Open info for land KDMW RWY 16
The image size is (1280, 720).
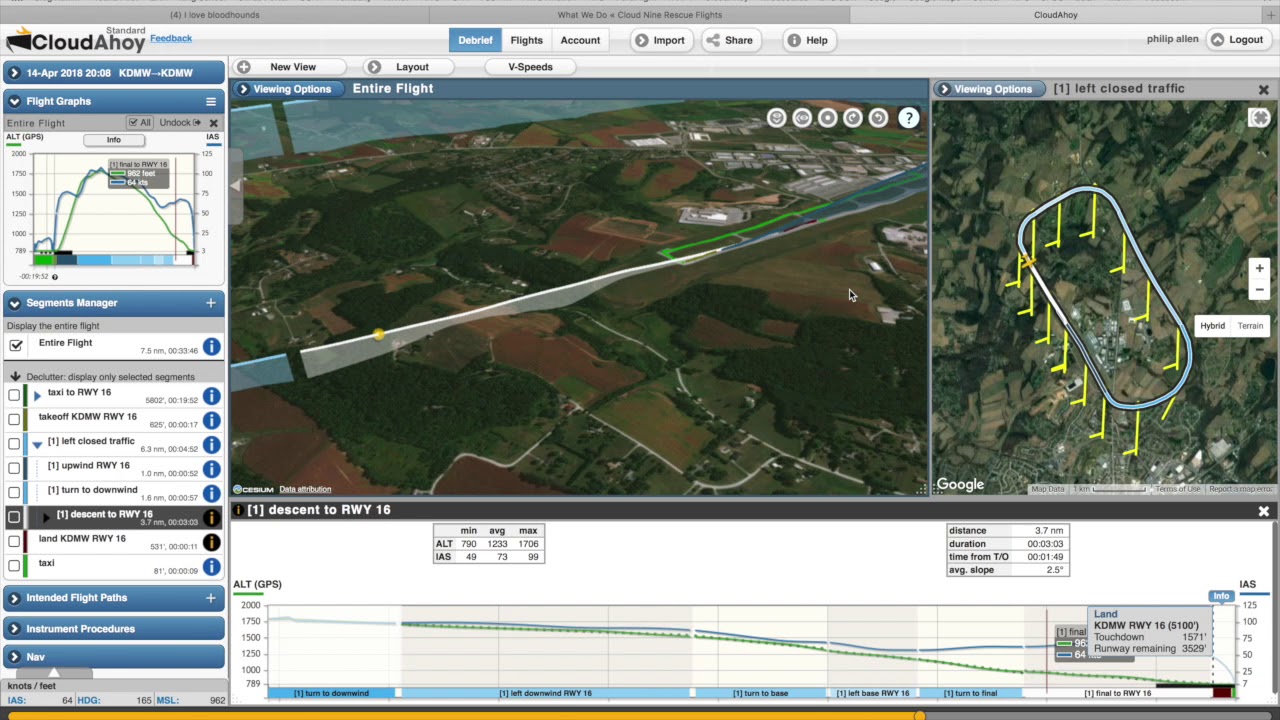coord(212,542)
